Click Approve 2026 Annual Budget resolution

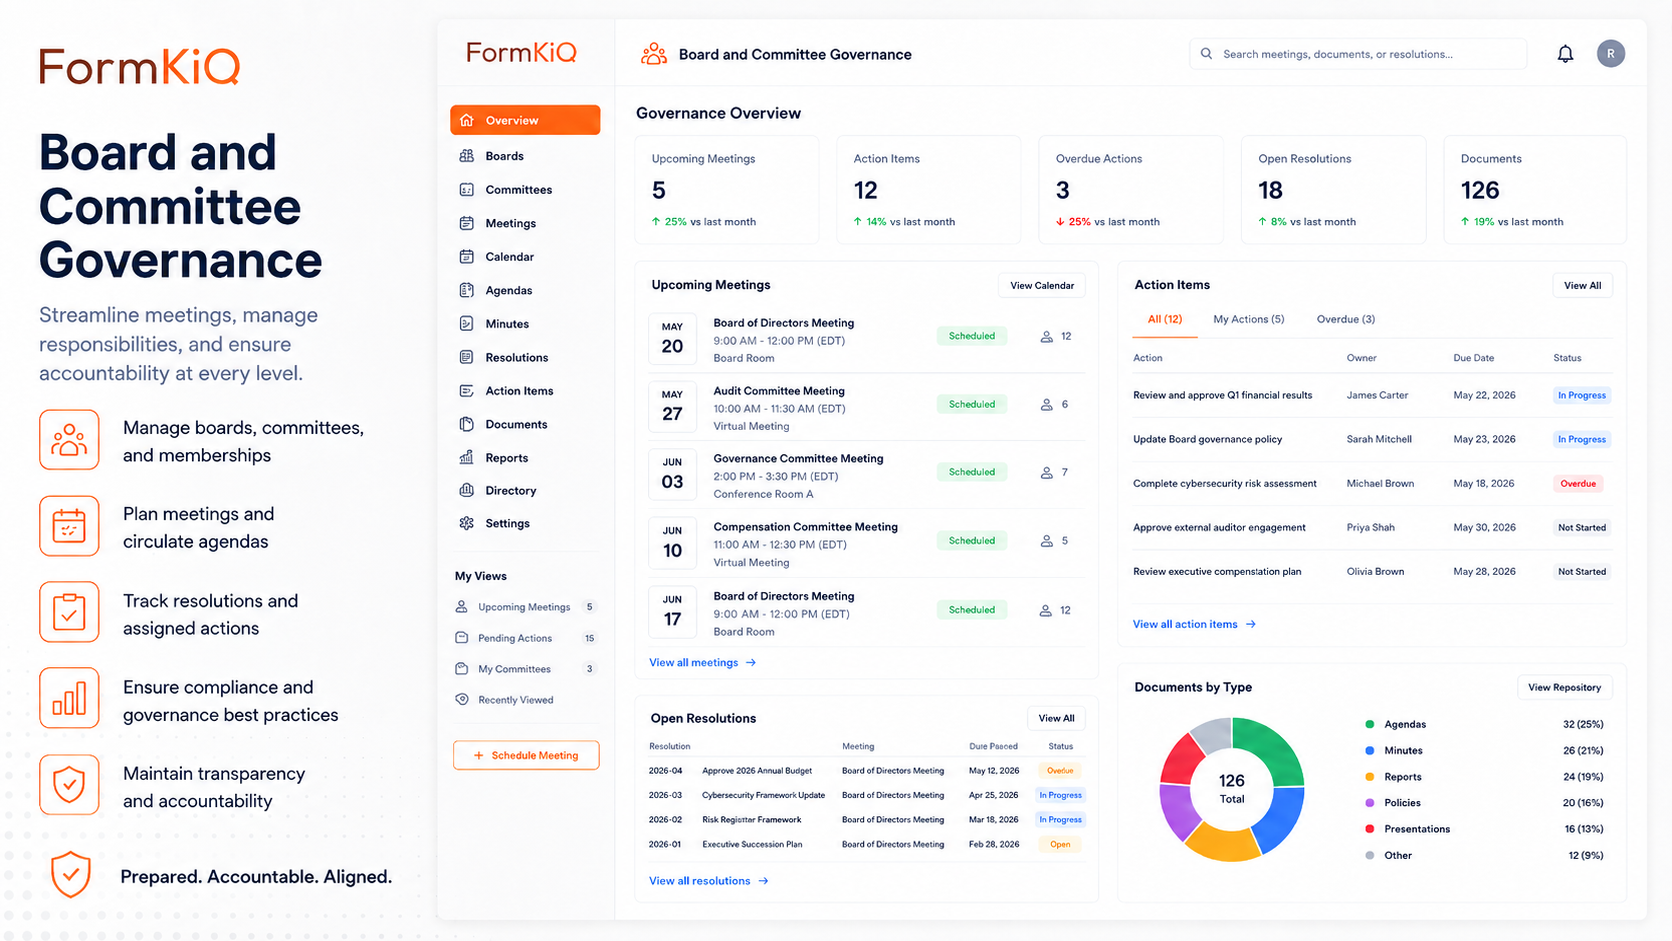[x=757, y=771]
